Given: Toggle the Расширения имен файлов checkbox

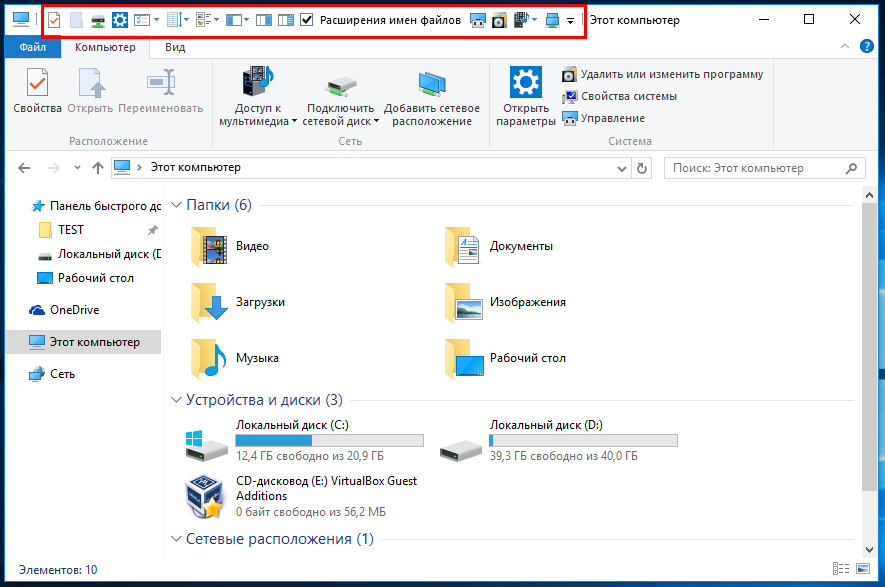Looking at the screenshot, I should pyautogui.click(x=306, y=20).
